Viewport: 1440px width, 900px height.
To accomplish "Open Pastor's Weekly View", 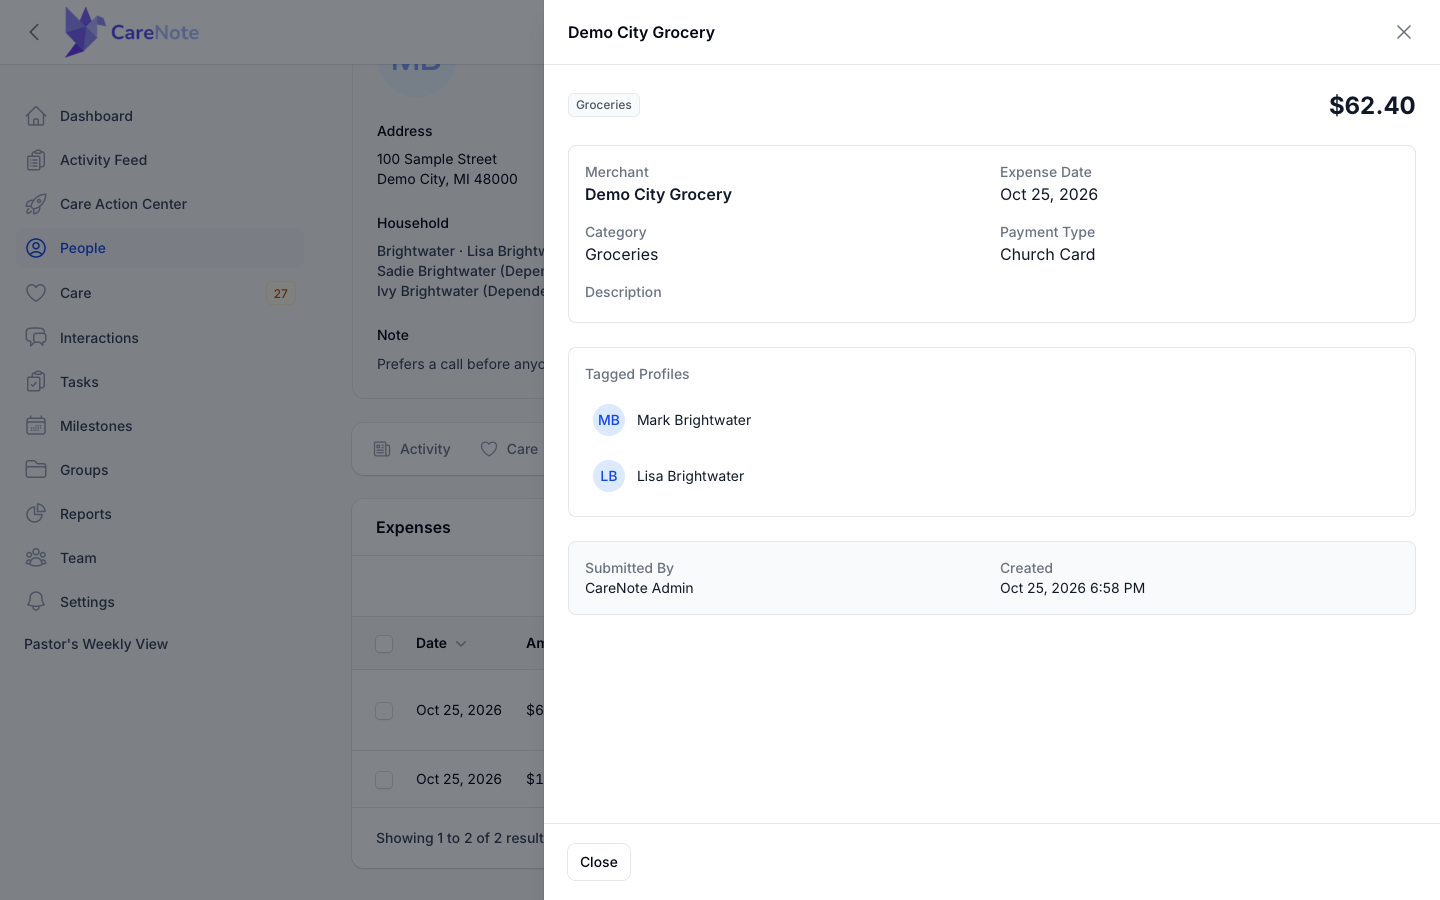I will [x=96, y=644].
